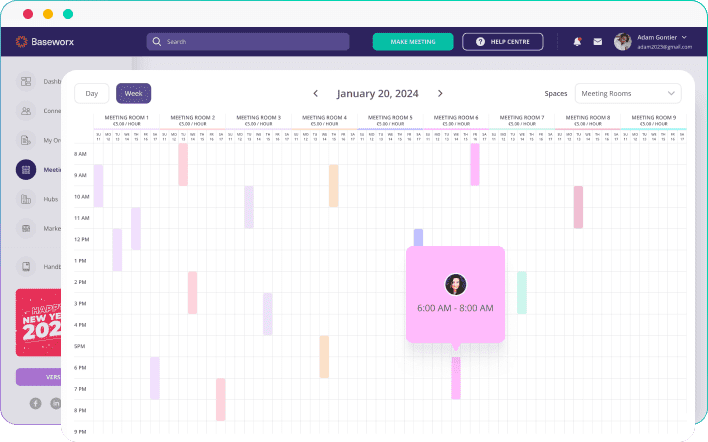Screen dimensions: 708x442
Task: Select the Connections people icon in sidebar
Action: point(26,111)
